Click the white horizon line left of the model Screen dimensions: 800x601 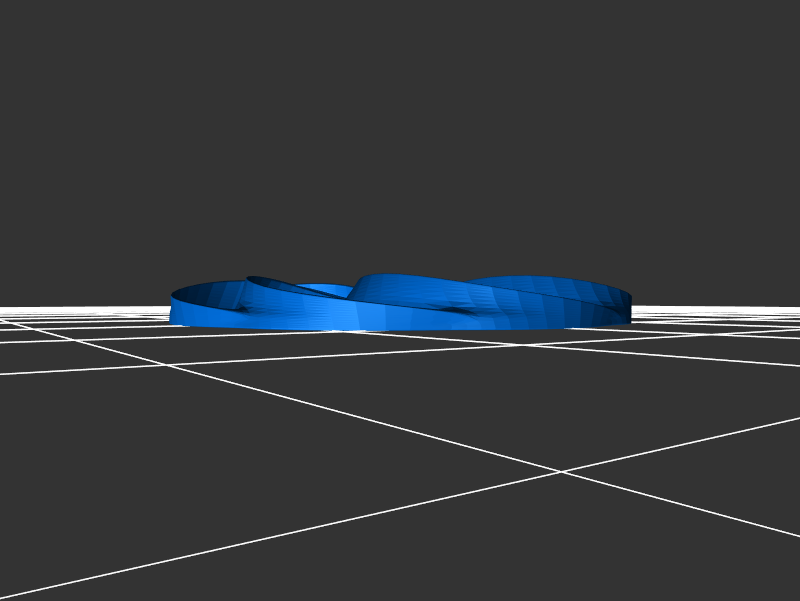[x=80, y=306]
